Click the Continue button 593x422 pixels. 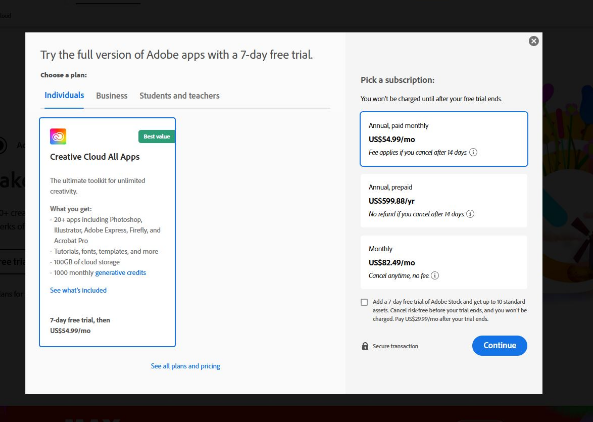[499, 345]
